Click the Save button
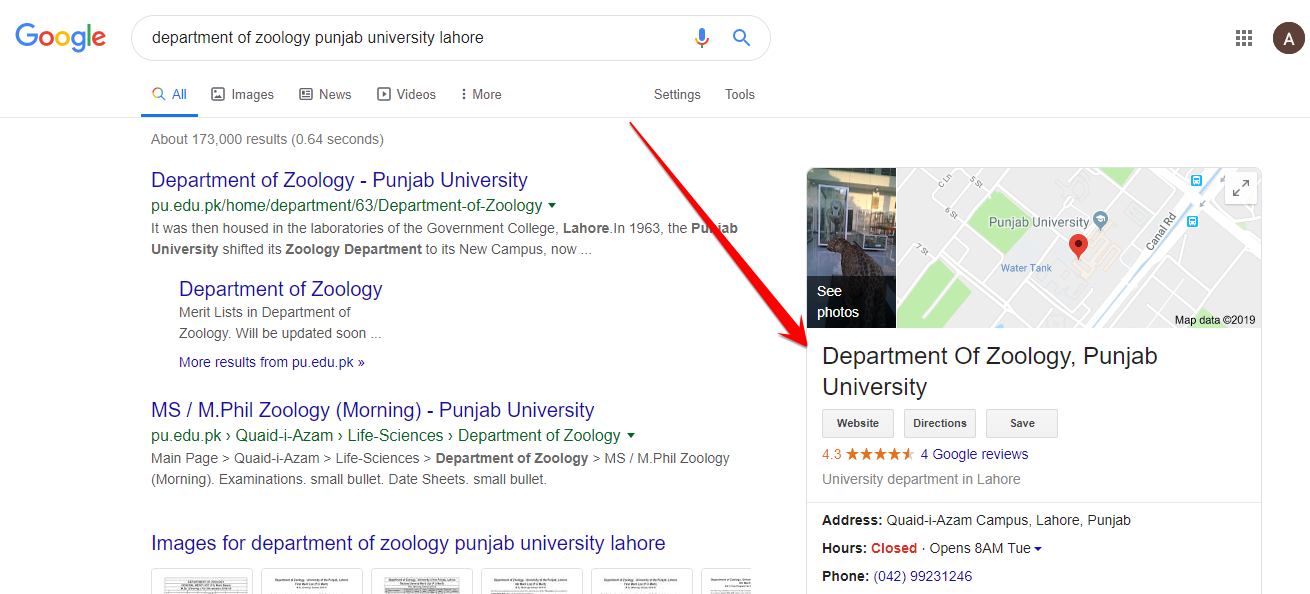This screenshot has width=1310, height=594. point(1022,423)
